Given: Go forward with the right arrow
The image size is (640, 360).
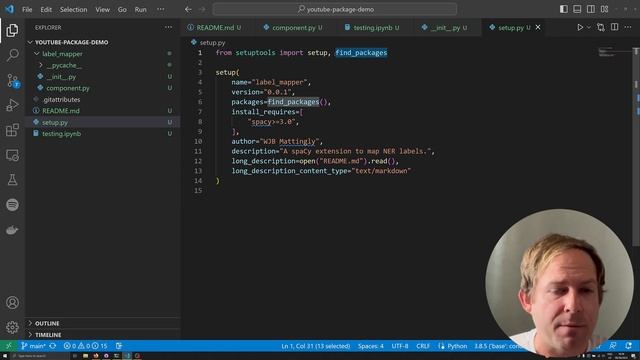Looking at the screenshot, I should (x=202, y=9).
